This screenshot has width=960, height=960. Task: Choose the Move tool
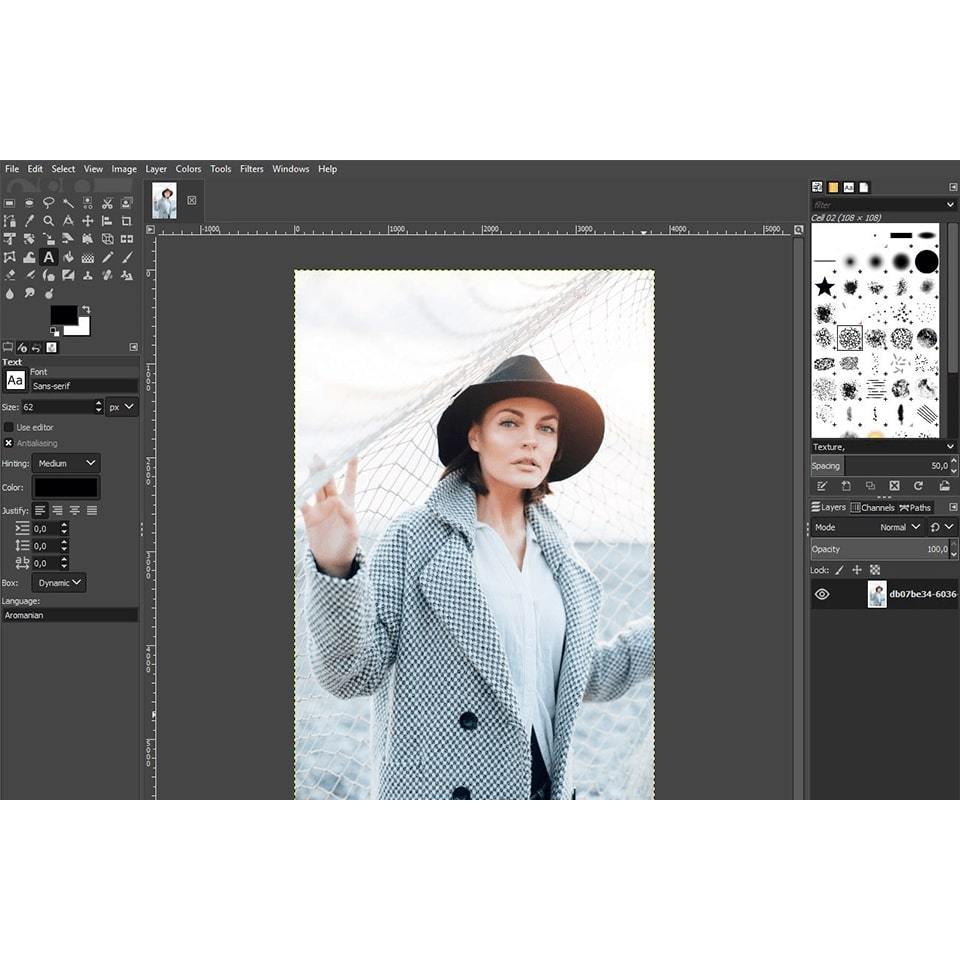(x=87, y=221)
